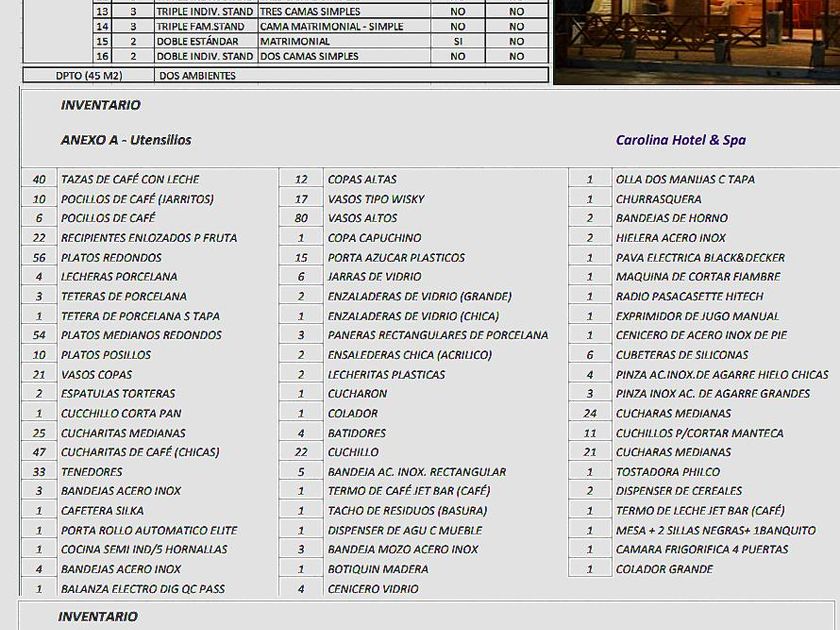Click 'OLLA DOS MANIJAS C TAPA' cell

click(685, 179)
